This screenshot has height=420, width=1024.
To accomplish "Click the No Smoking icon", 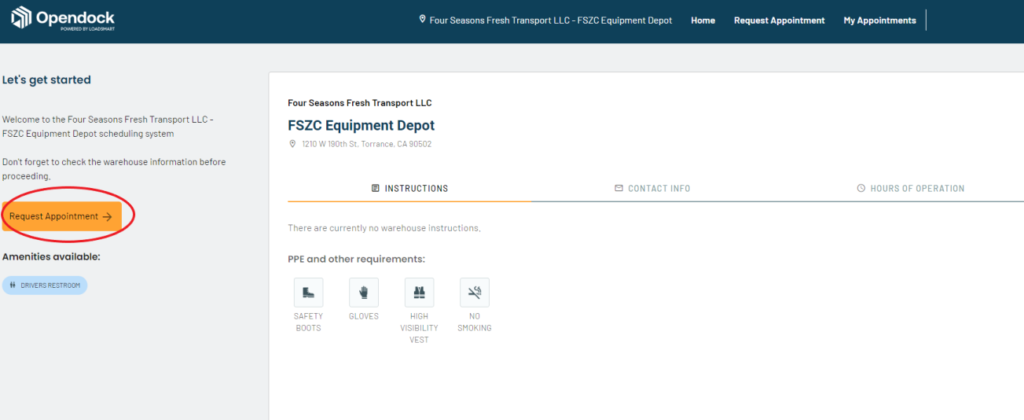I will point(474,293).
